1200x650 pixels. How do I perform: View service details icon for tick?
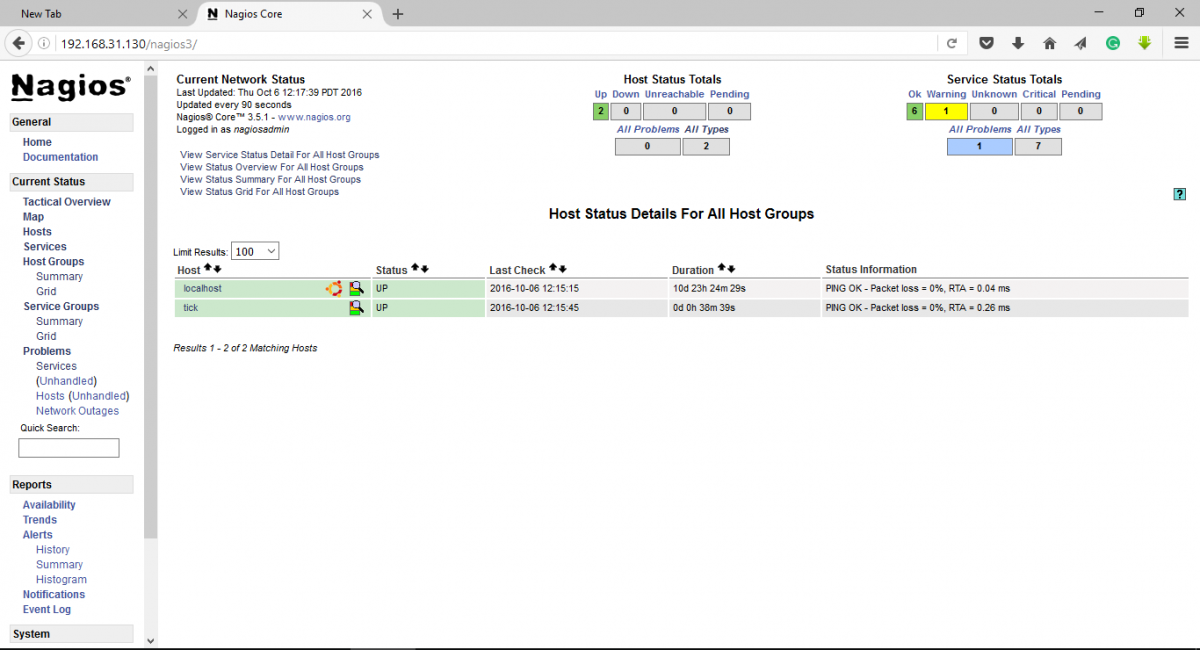356,308
